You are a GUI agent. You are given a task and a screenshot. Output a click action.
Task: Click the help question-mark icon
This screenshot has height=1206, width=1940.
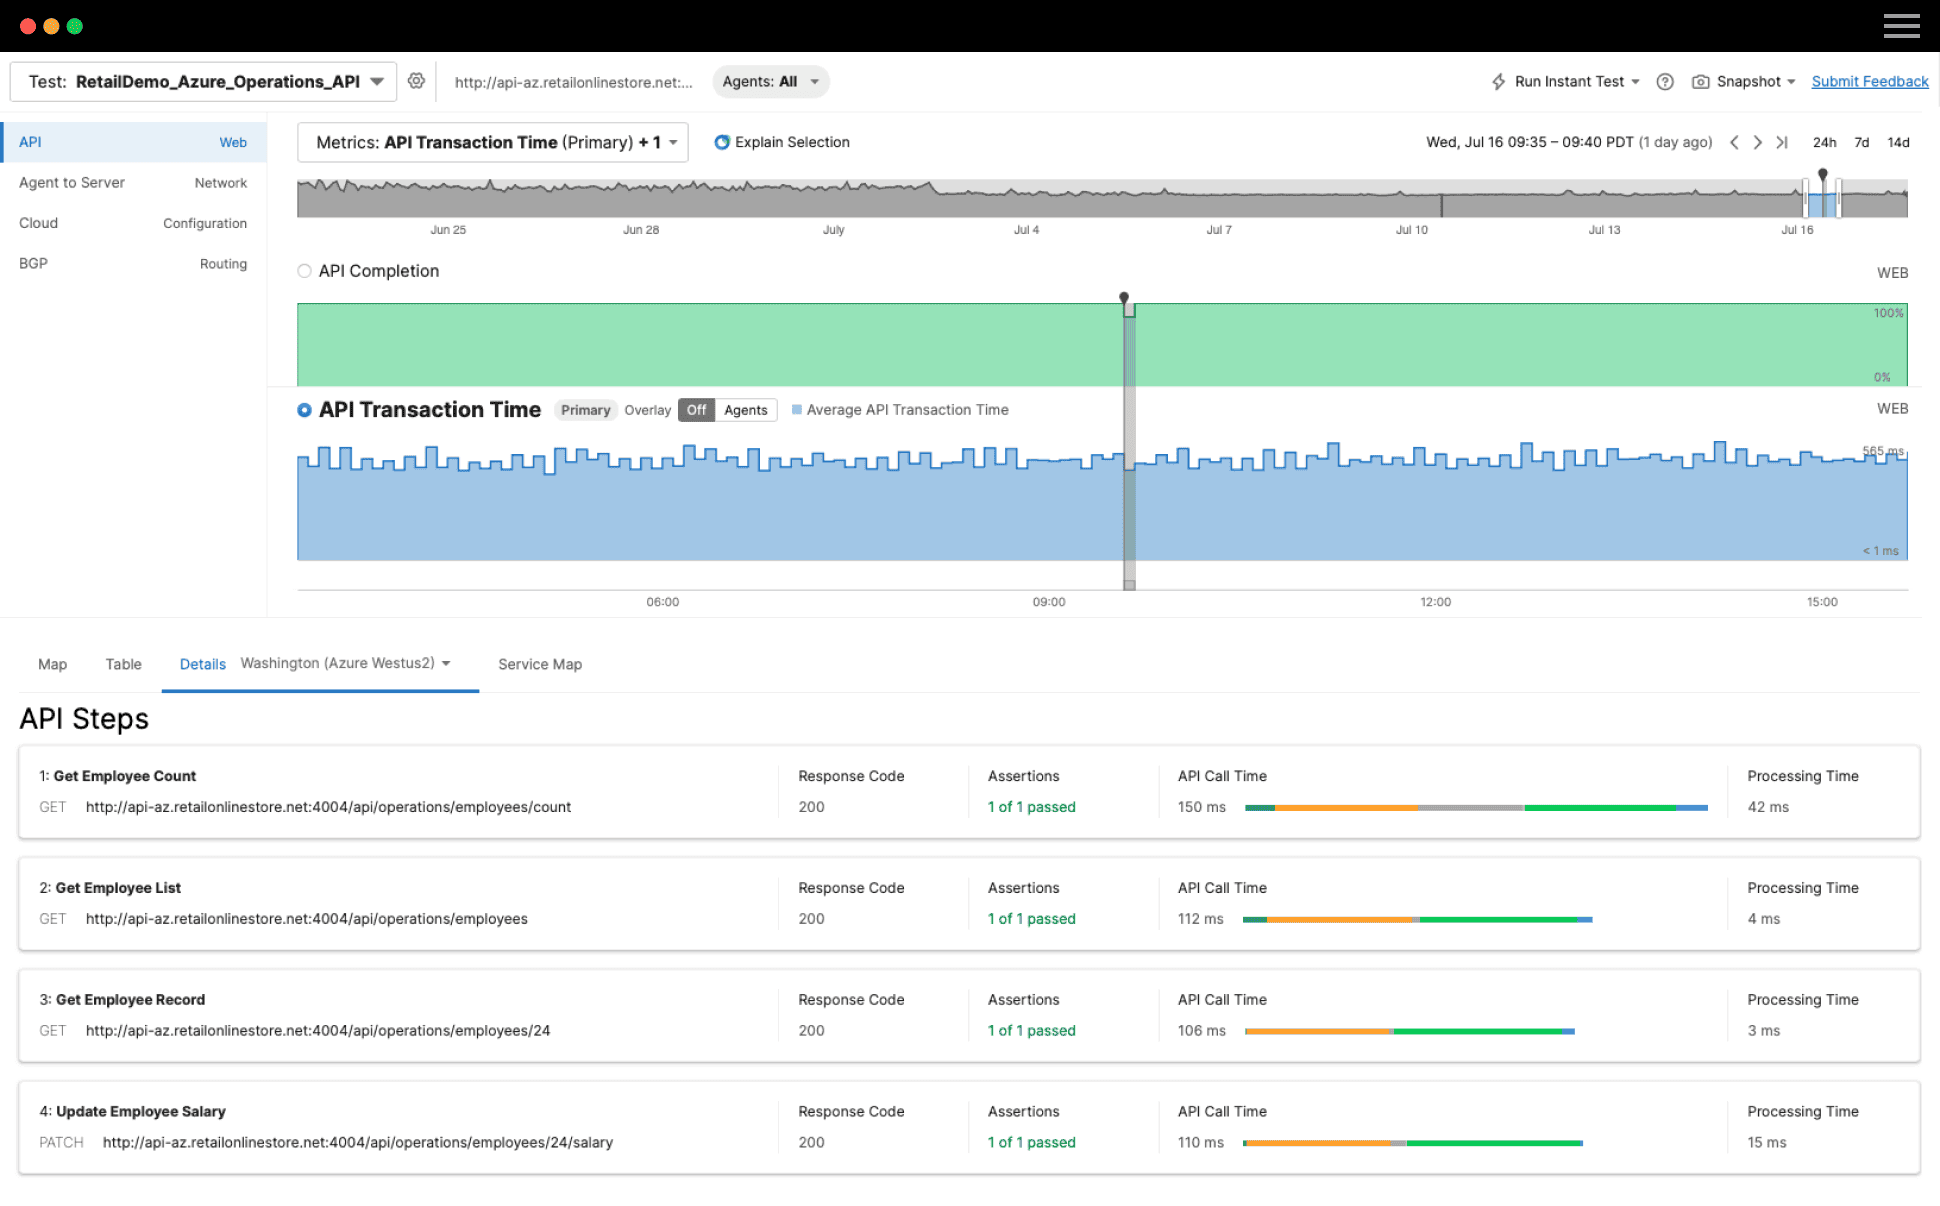(x=1664, y=81)
